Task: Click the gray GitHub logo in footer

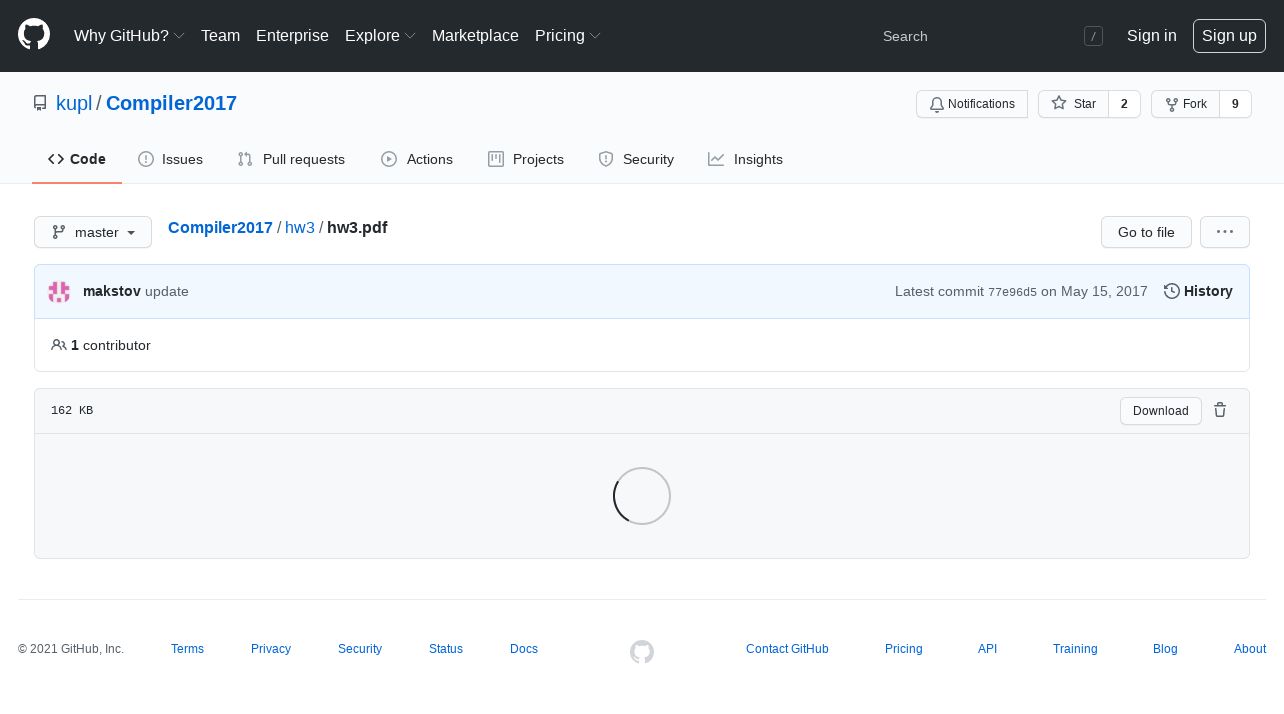Action: tap(642, 652)
